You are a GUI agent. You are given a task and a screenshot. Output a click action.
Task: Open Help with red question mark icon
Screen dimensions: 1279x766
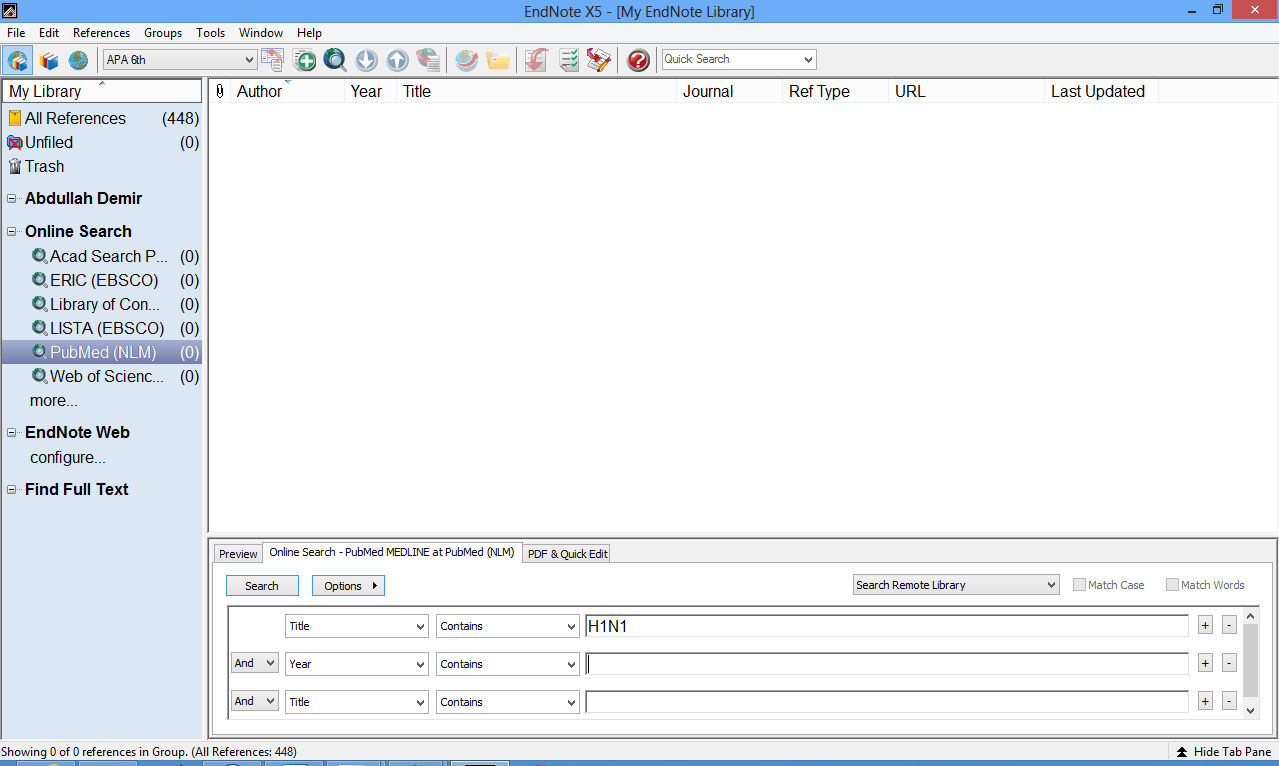tap(638, 60)
